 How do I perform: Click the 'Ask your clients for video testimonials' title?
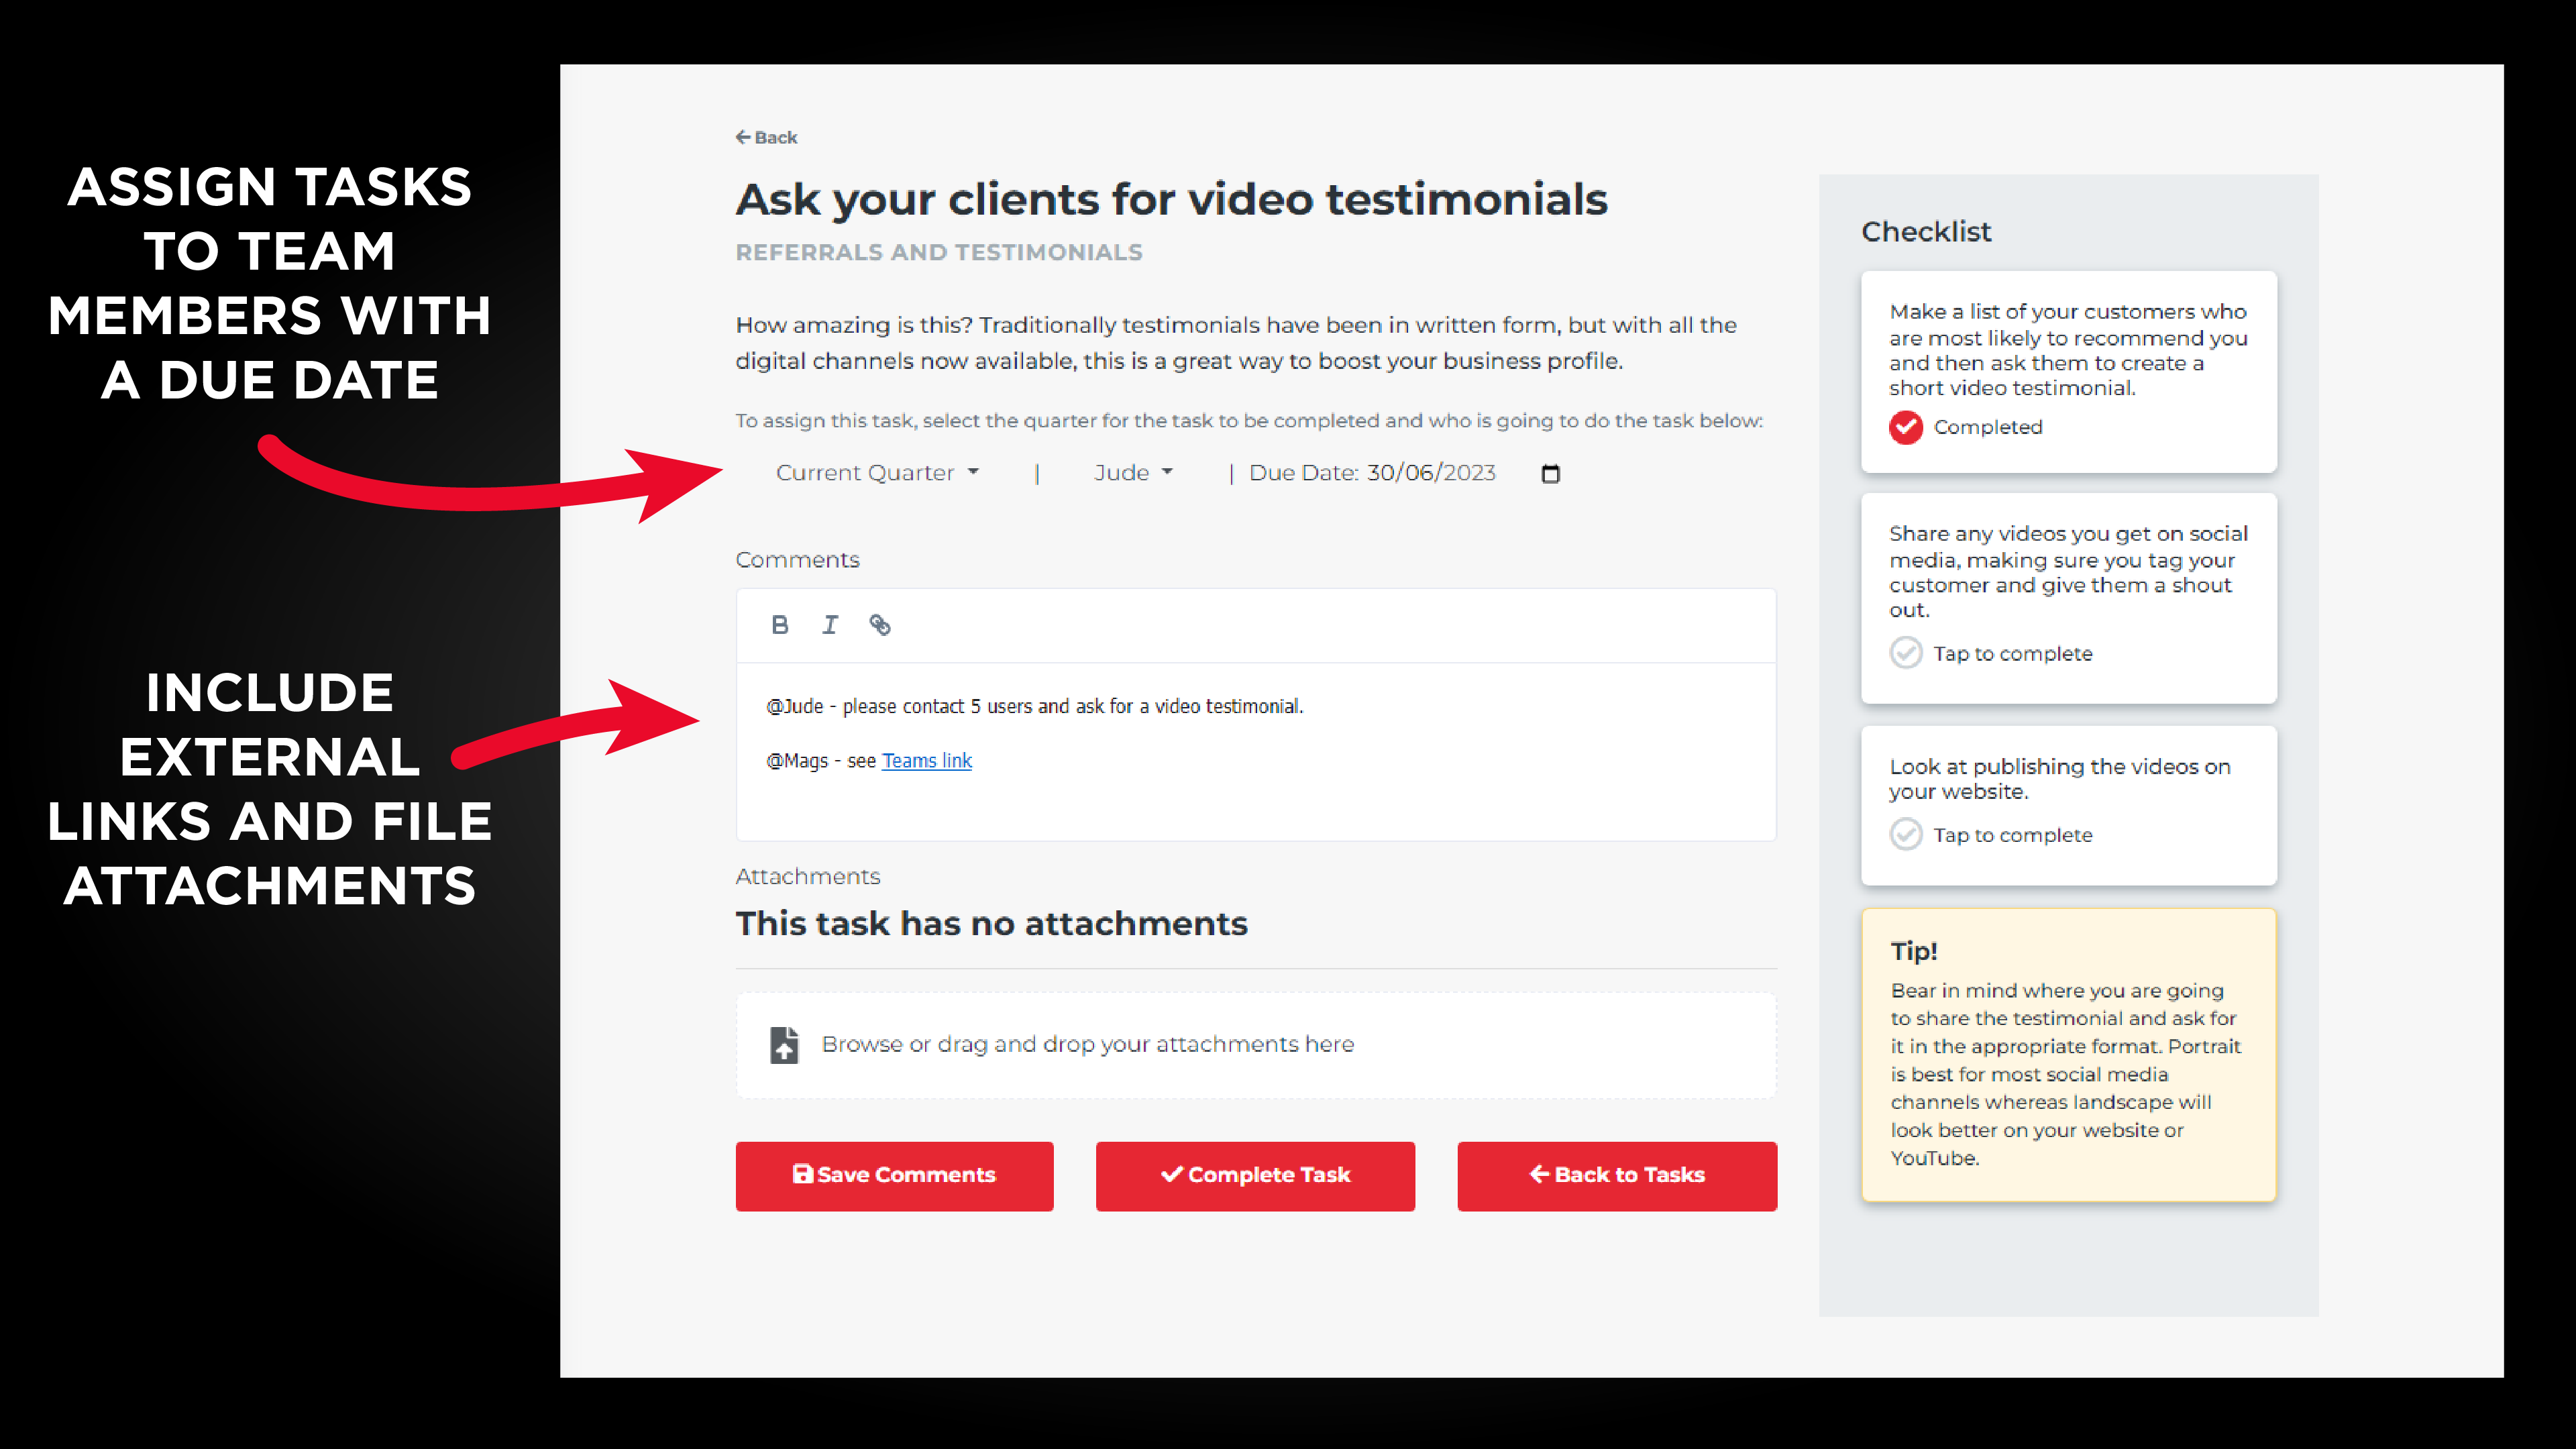click(1172, 200)
